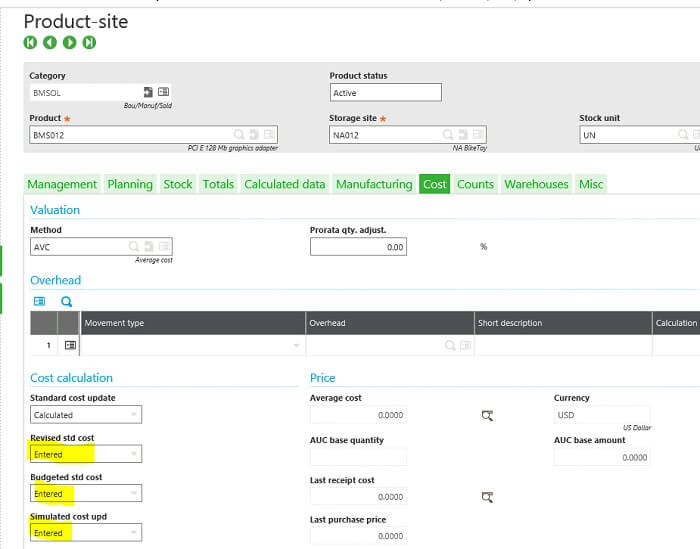Selection list icon in Storage site field
700x549 pixels.
tap(478, 134)
